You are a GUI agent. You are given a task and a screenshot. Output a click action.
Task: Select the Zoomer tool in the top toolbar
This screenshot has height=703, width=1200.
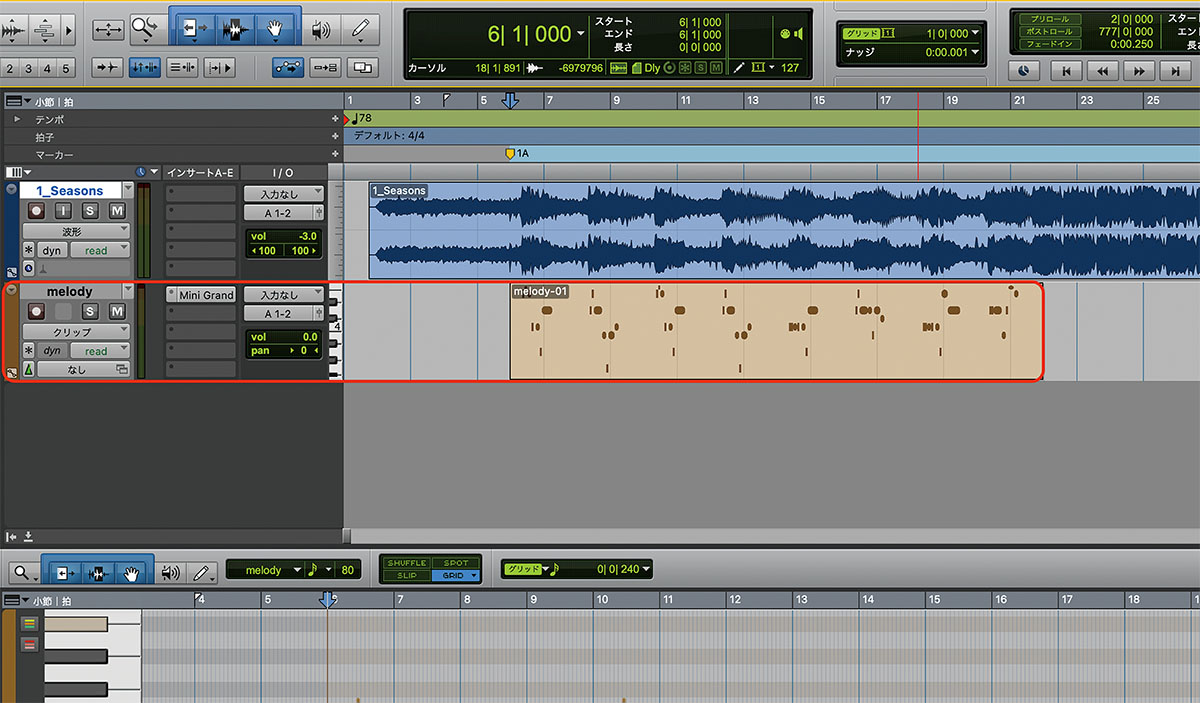pos(147,30)
